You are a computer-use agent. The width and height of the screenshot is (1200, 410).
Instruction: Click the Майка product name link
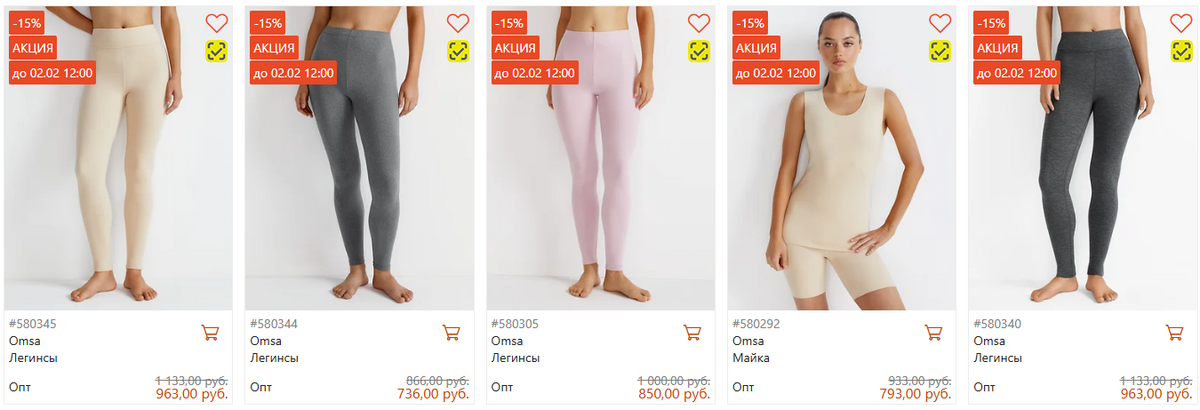pyautogui.click(x=748, y=358)
